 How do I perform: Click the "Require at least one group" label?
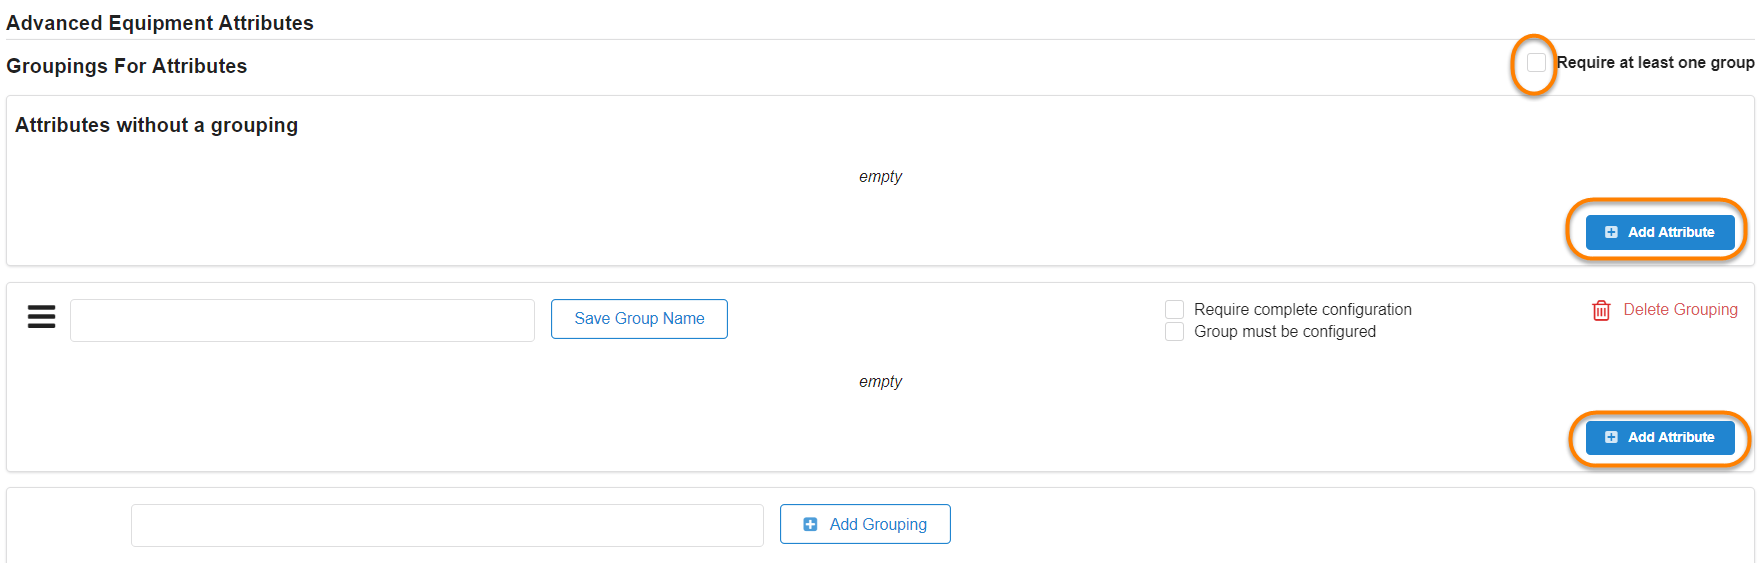[x=1655, y=63]
